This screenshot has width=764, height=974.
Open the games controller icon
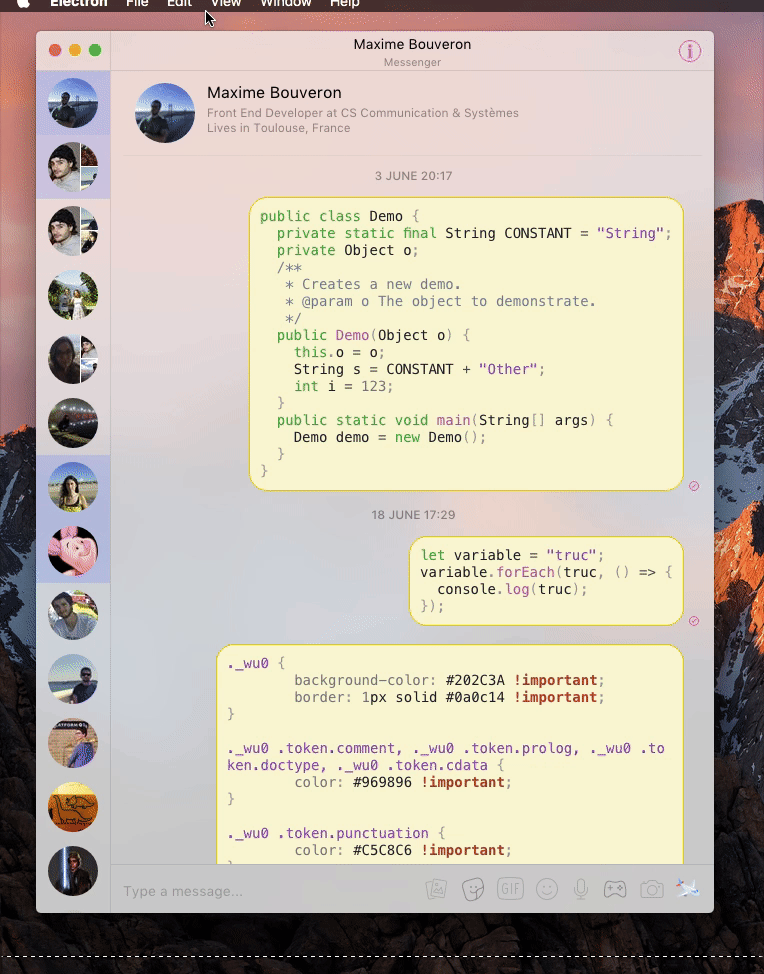[615, 890]
